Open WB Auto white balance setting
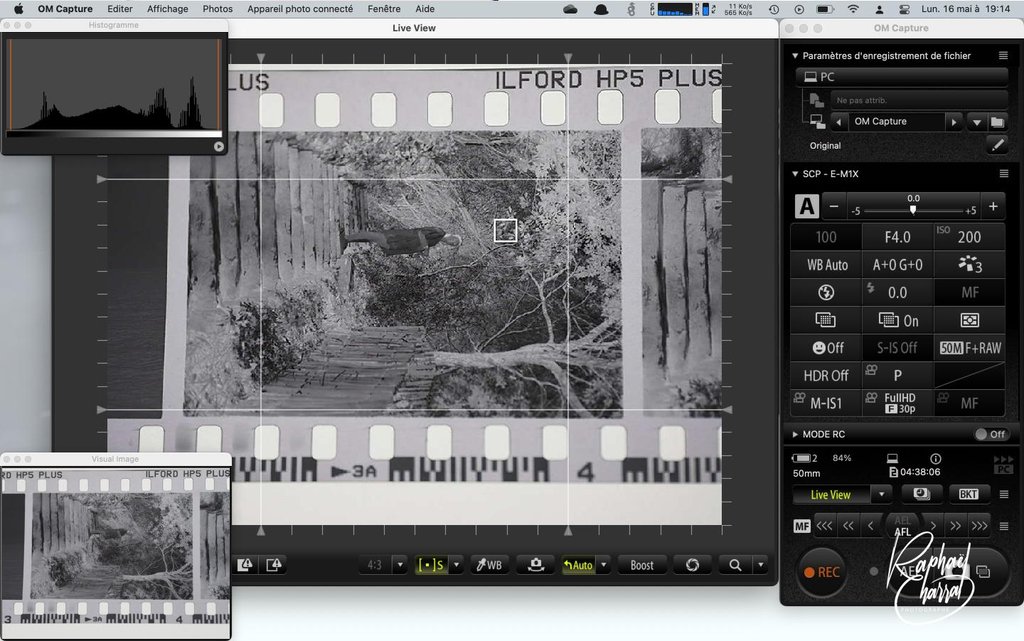The image size is (1024, 641). (827, 265)
